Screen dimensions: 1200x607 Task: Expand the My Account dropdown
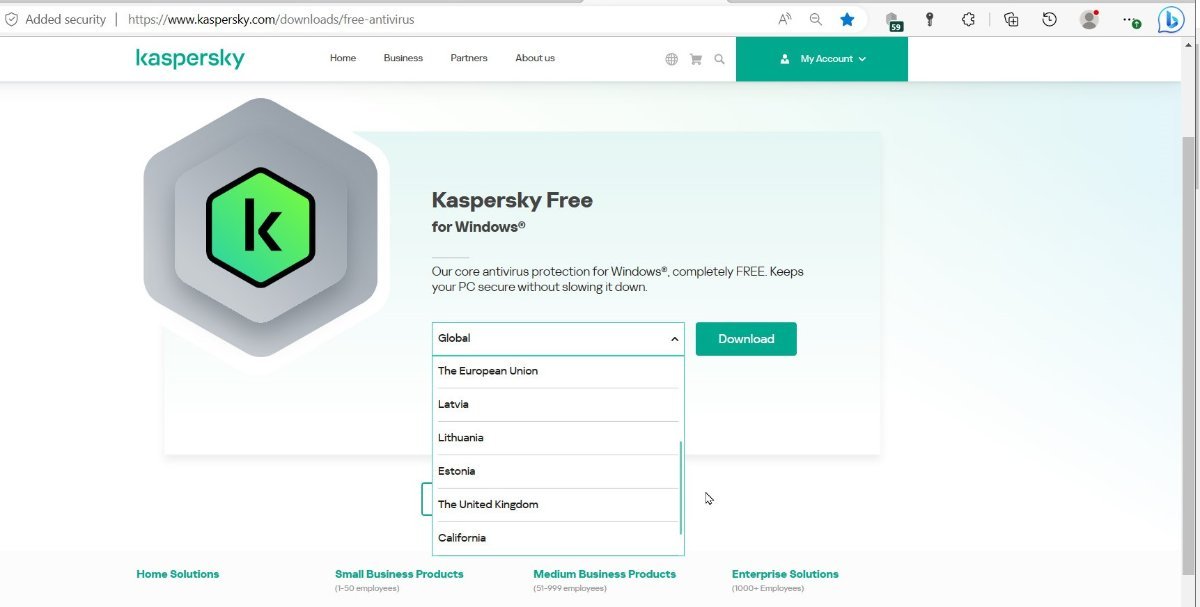tap(822, 59)
